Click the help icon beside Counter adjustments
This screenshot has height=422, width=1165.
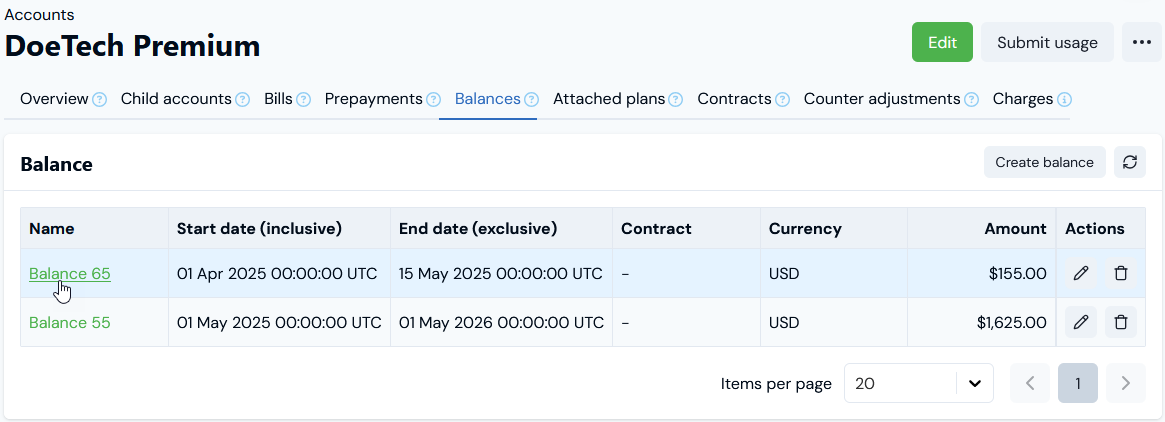click(x=969, y=100)
